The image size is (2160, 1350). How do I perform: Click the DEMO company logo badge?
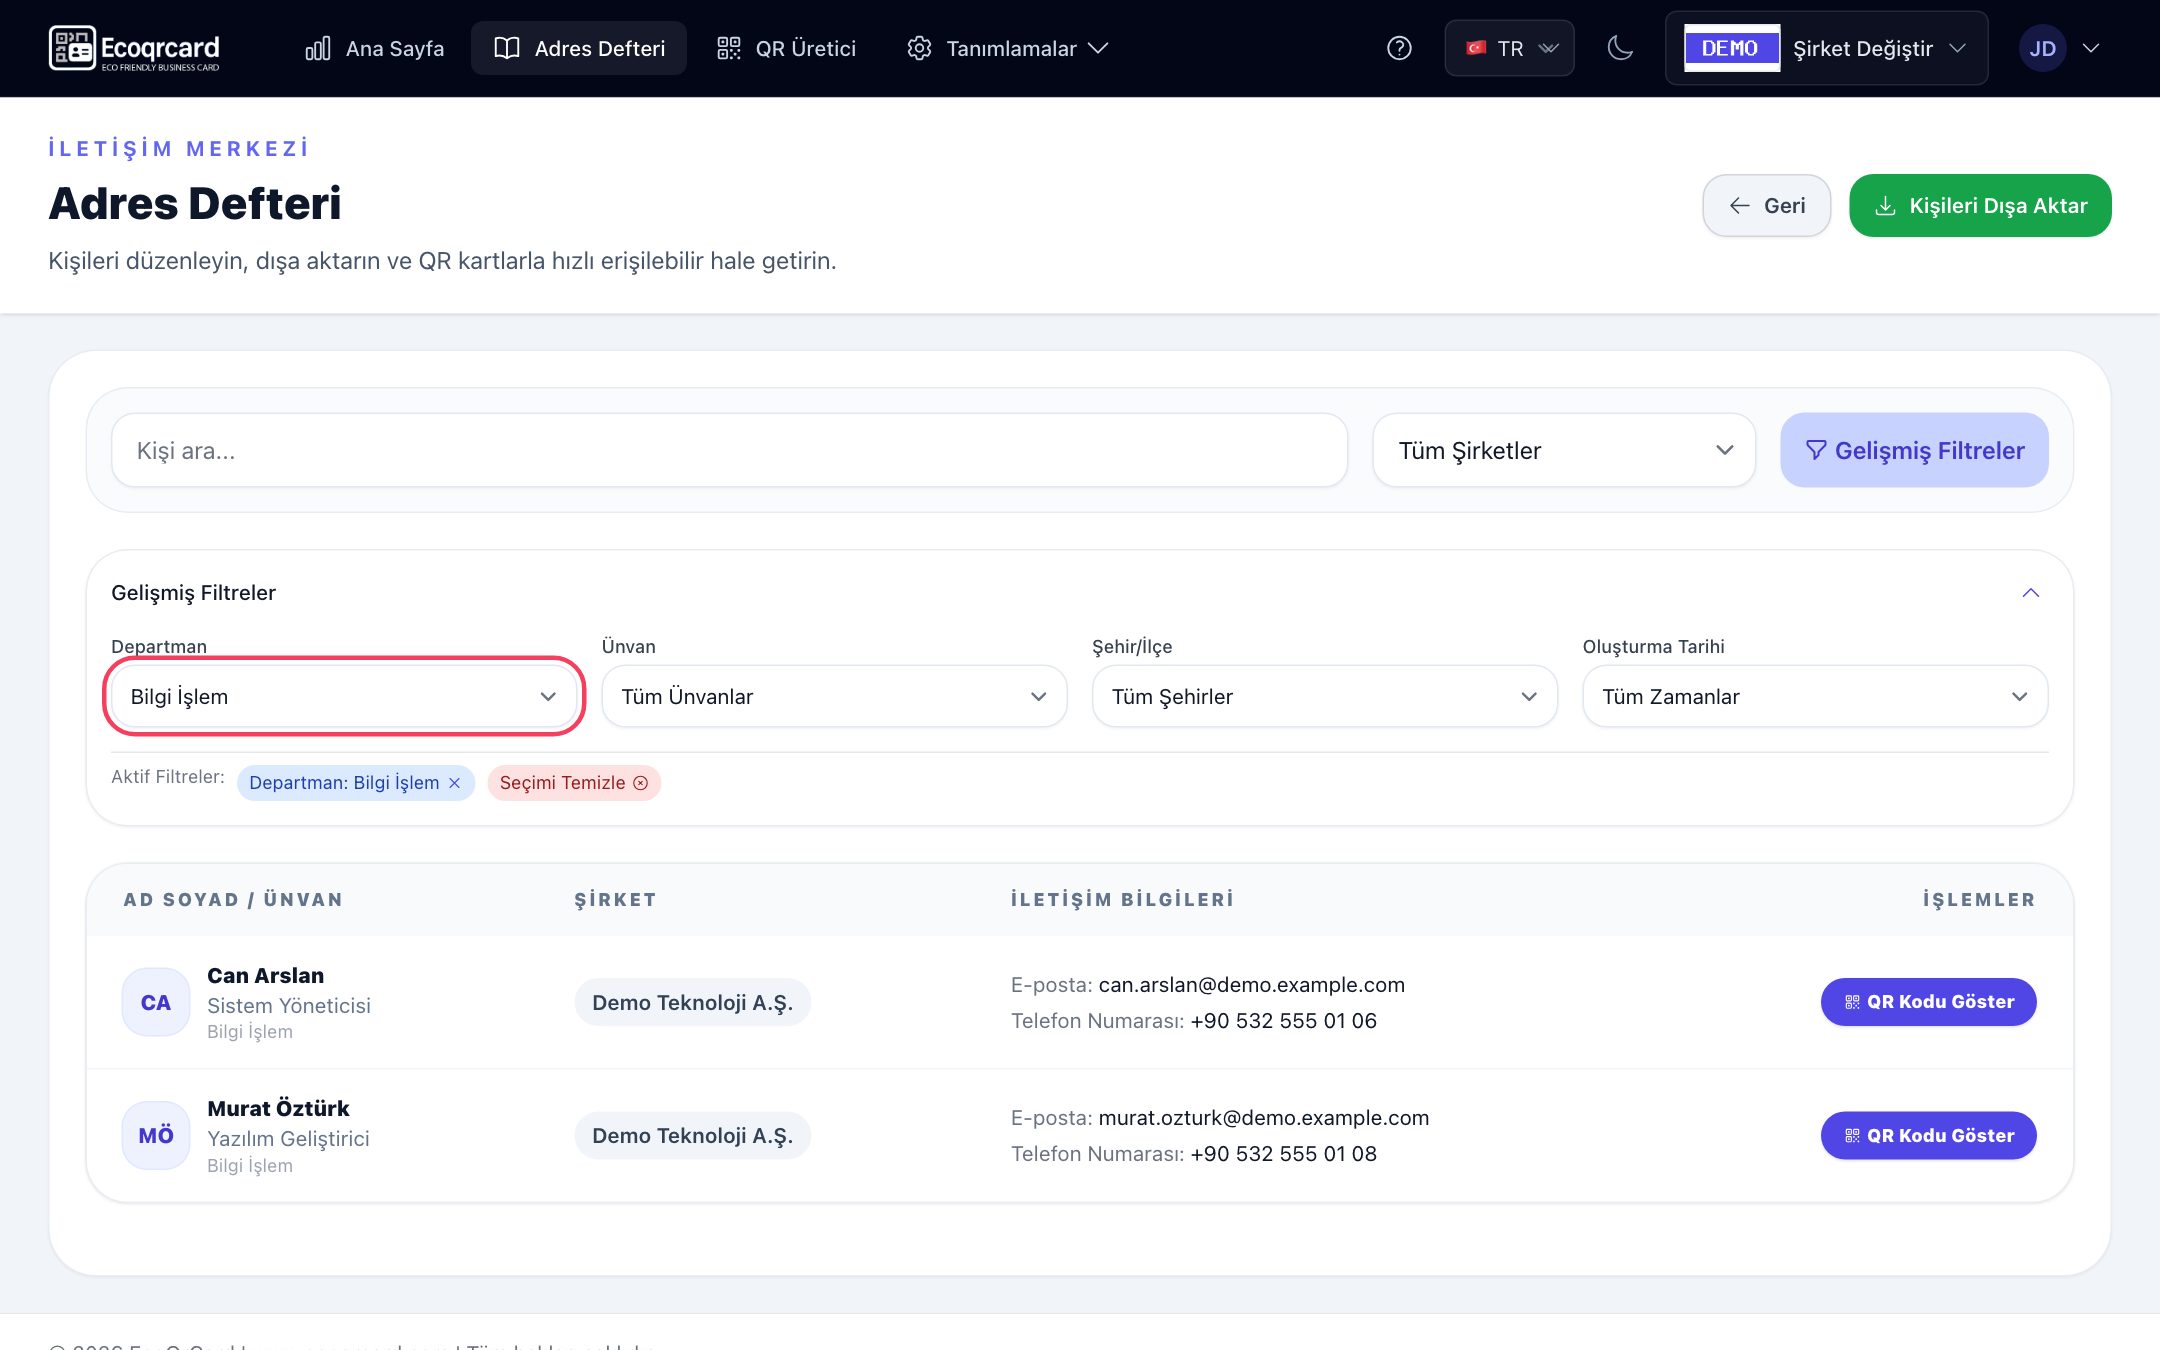click(x=1731, y=48)
